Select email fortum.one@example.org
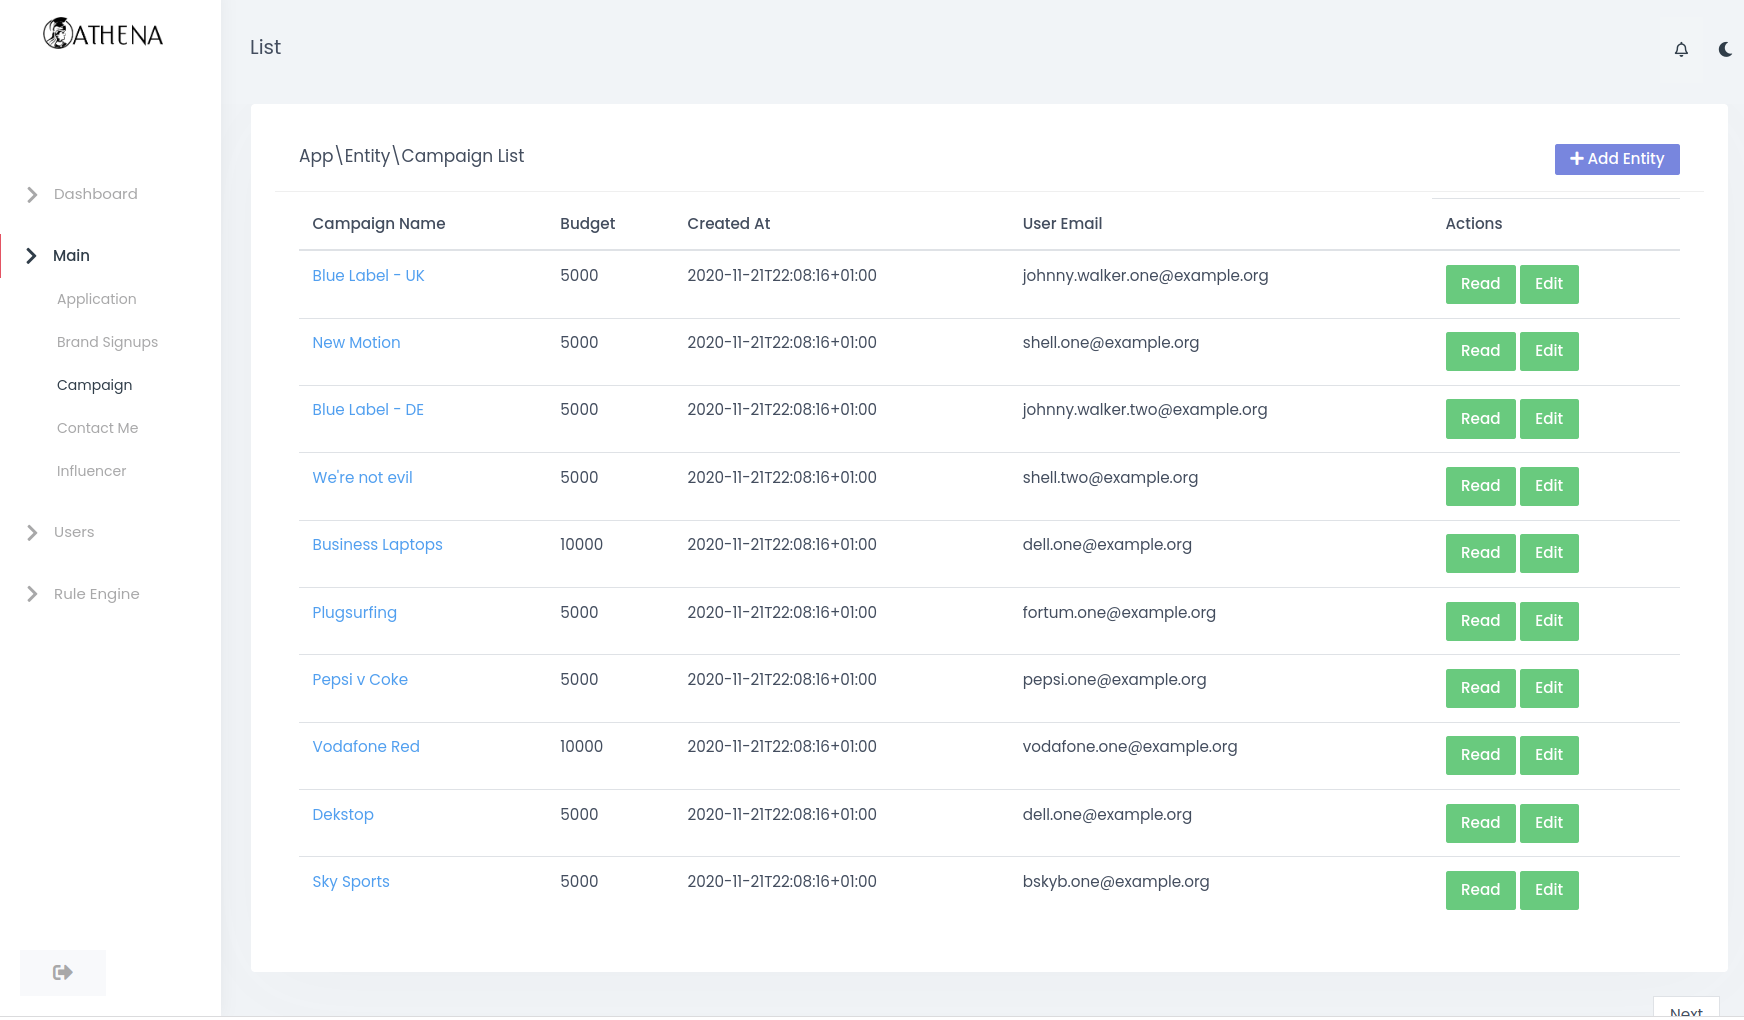 click(x=1119, y=612)
